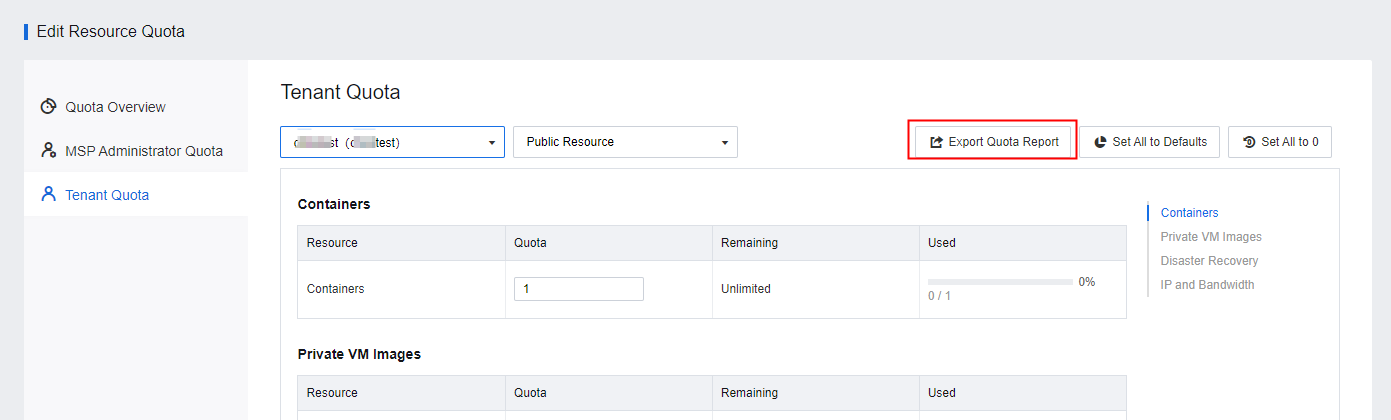This screenshot has height=420, width=1391.
Task: Open the tenant selection dropdown
Action: pos(392,142)
